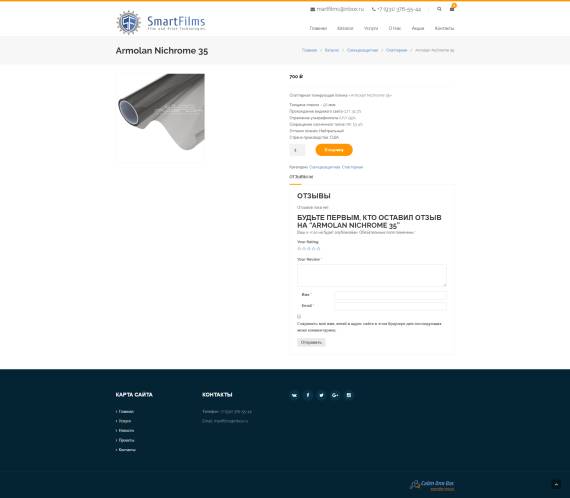Open the shopping cart icon
The width and height of the screenshot is (570, 498).
[452, 9]
